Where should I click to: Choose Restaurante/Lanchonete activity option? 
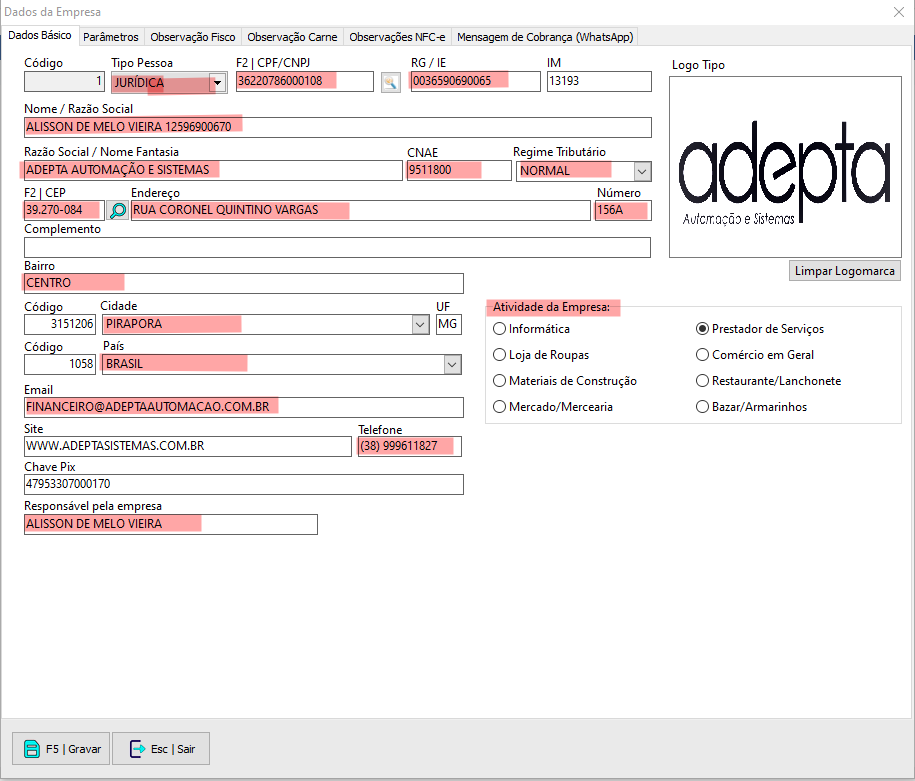702,381
